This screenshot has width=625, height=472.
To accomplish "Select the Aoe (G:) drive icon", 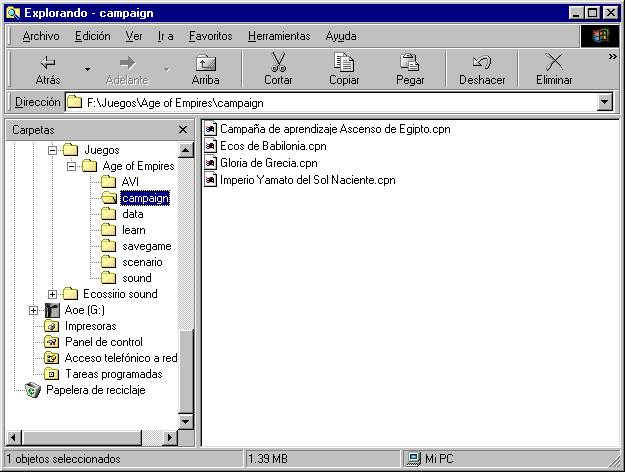I will pyautogui.click(x=52, y=310).
